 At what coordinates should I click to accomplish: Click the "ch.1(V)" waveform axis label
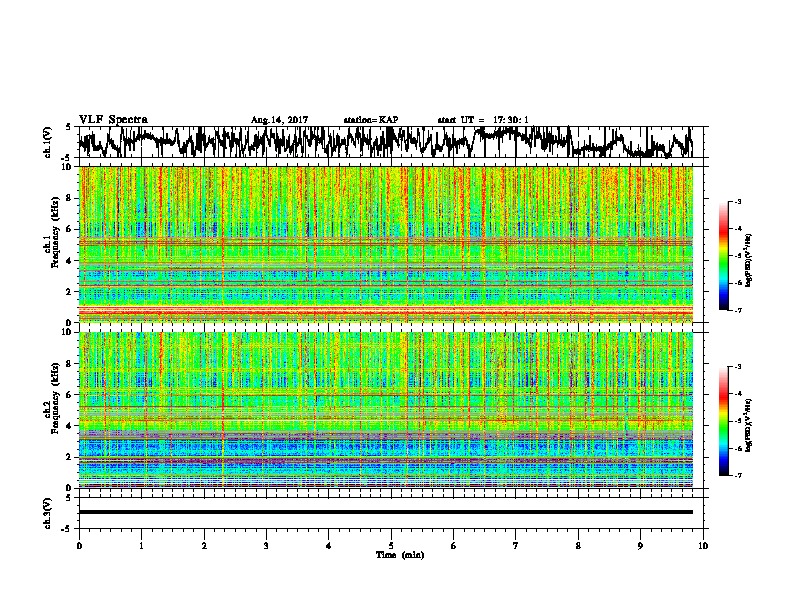(47, 142)
